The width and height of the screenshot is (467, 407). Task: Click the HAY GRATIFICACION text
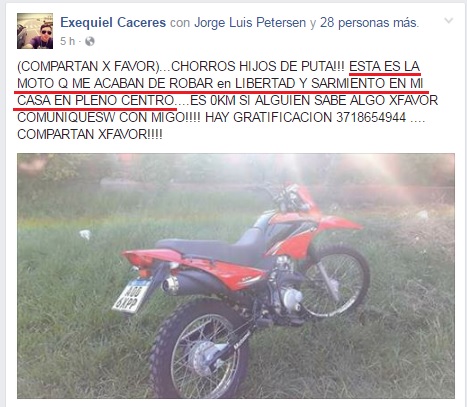(x=269, y=117)
